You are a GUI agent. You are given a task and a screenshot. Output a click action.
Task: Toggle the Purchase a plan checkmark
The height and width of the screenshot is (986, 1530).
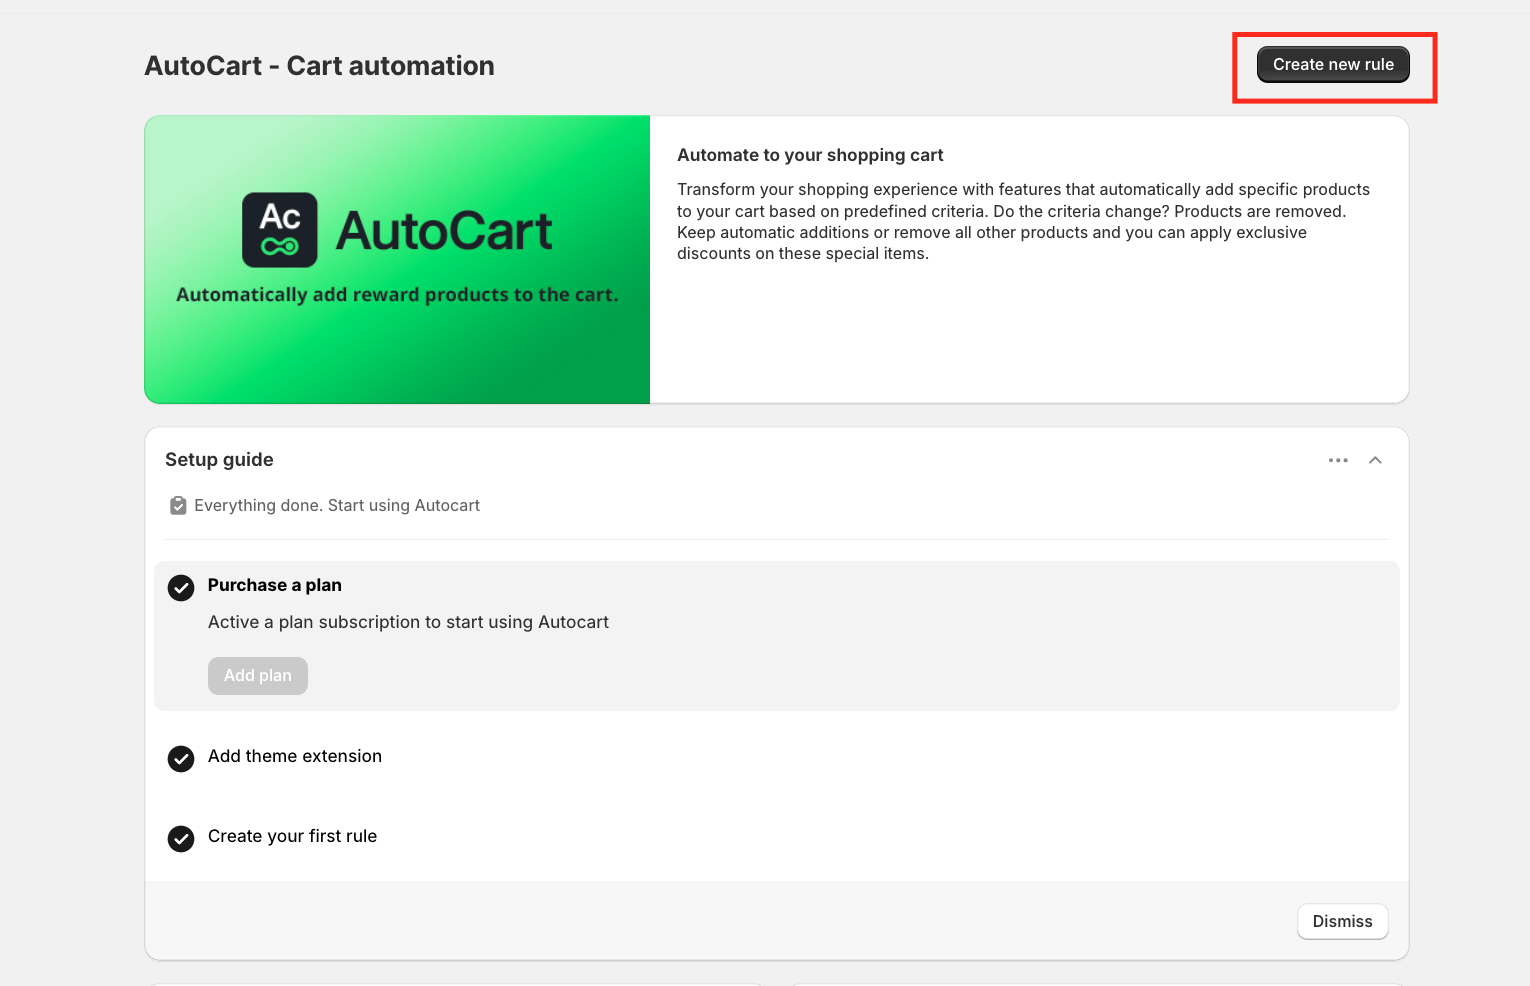click(x=181, y=588)
